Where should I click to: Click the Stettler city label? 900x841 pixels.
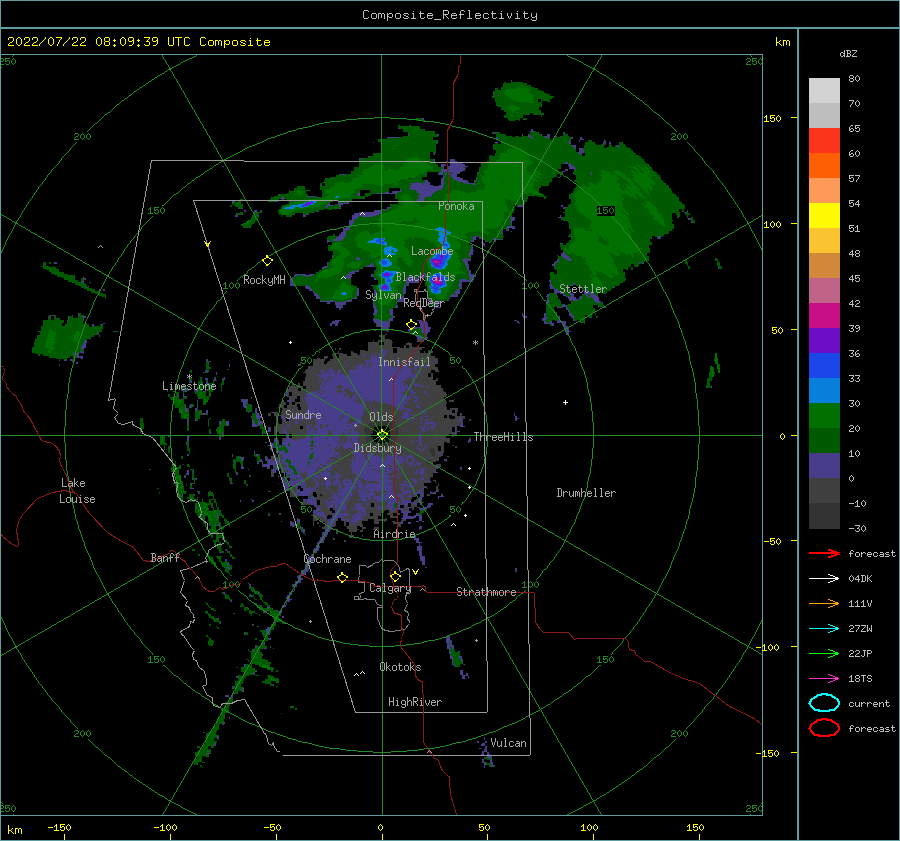click(x=583, y=289)
